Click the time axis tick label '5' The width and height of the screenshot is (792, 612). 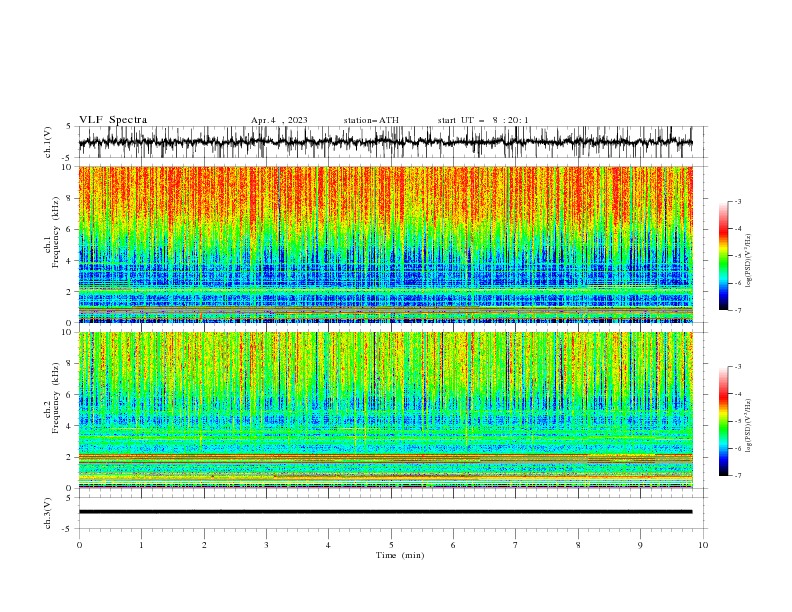coord(391,545)
